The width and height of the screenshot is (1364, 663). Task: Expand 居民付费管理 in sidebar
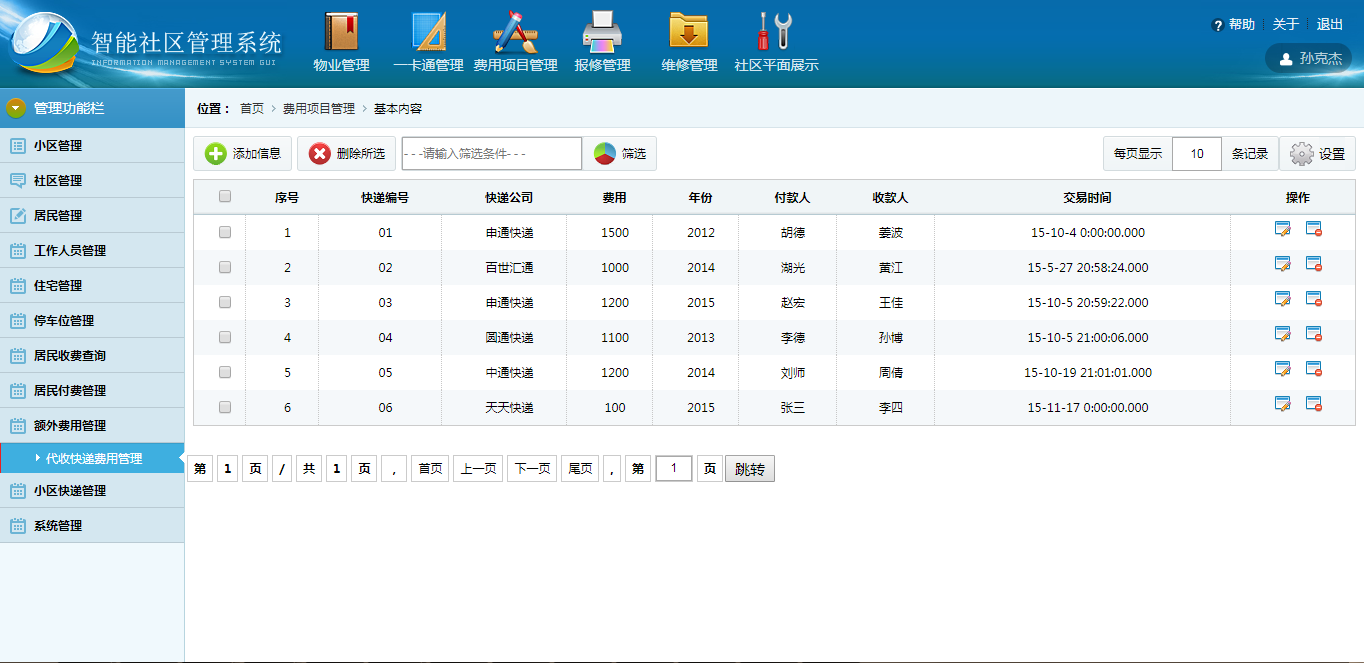click(92, 391)
